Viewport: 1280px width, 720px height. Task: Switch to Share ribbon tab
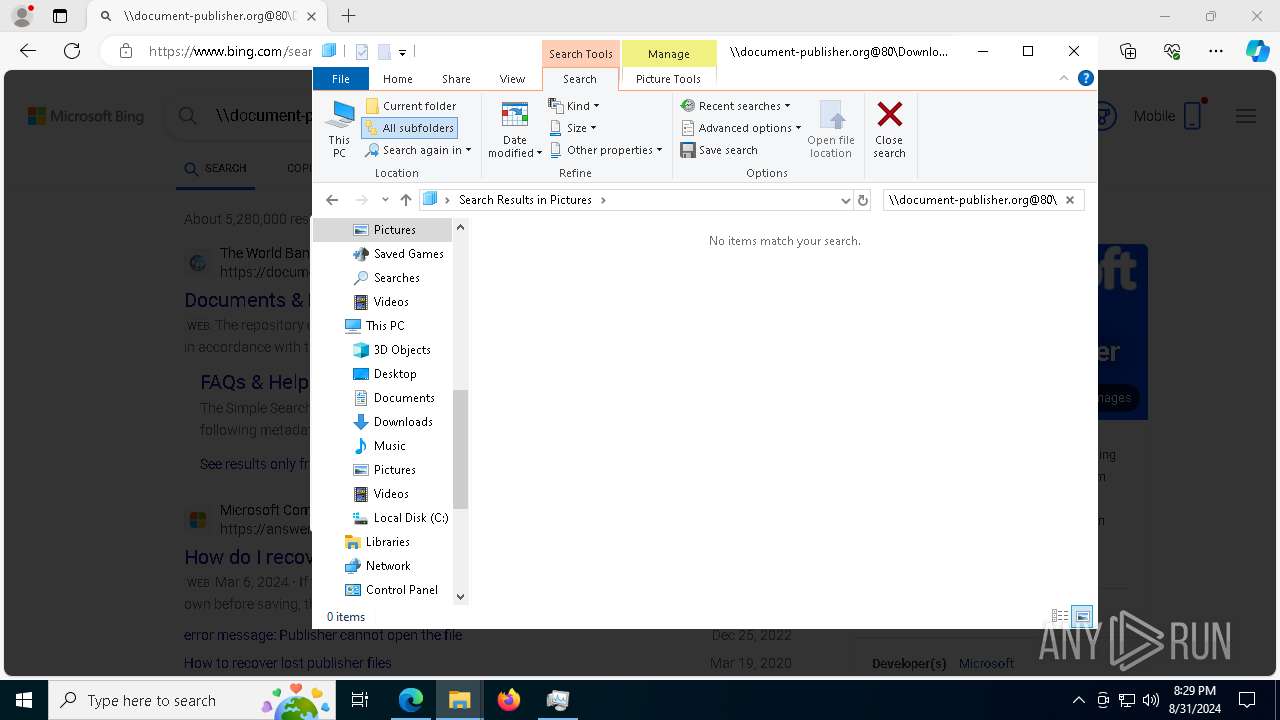pyautogui.click(x=456, y=79)
